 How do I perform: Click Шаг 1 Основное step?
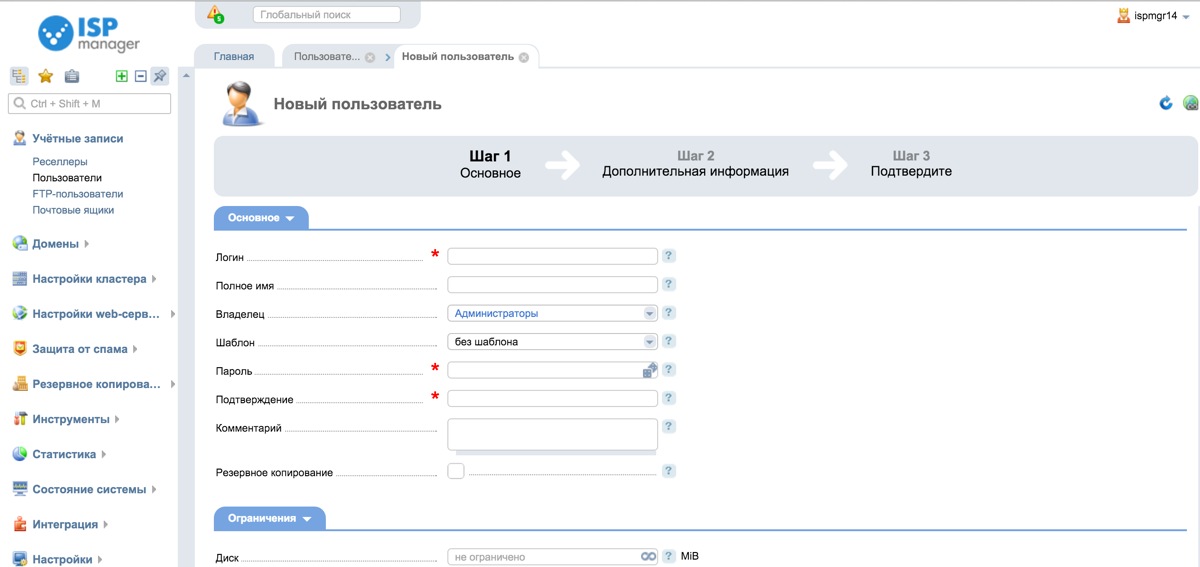tap(490, 164)
